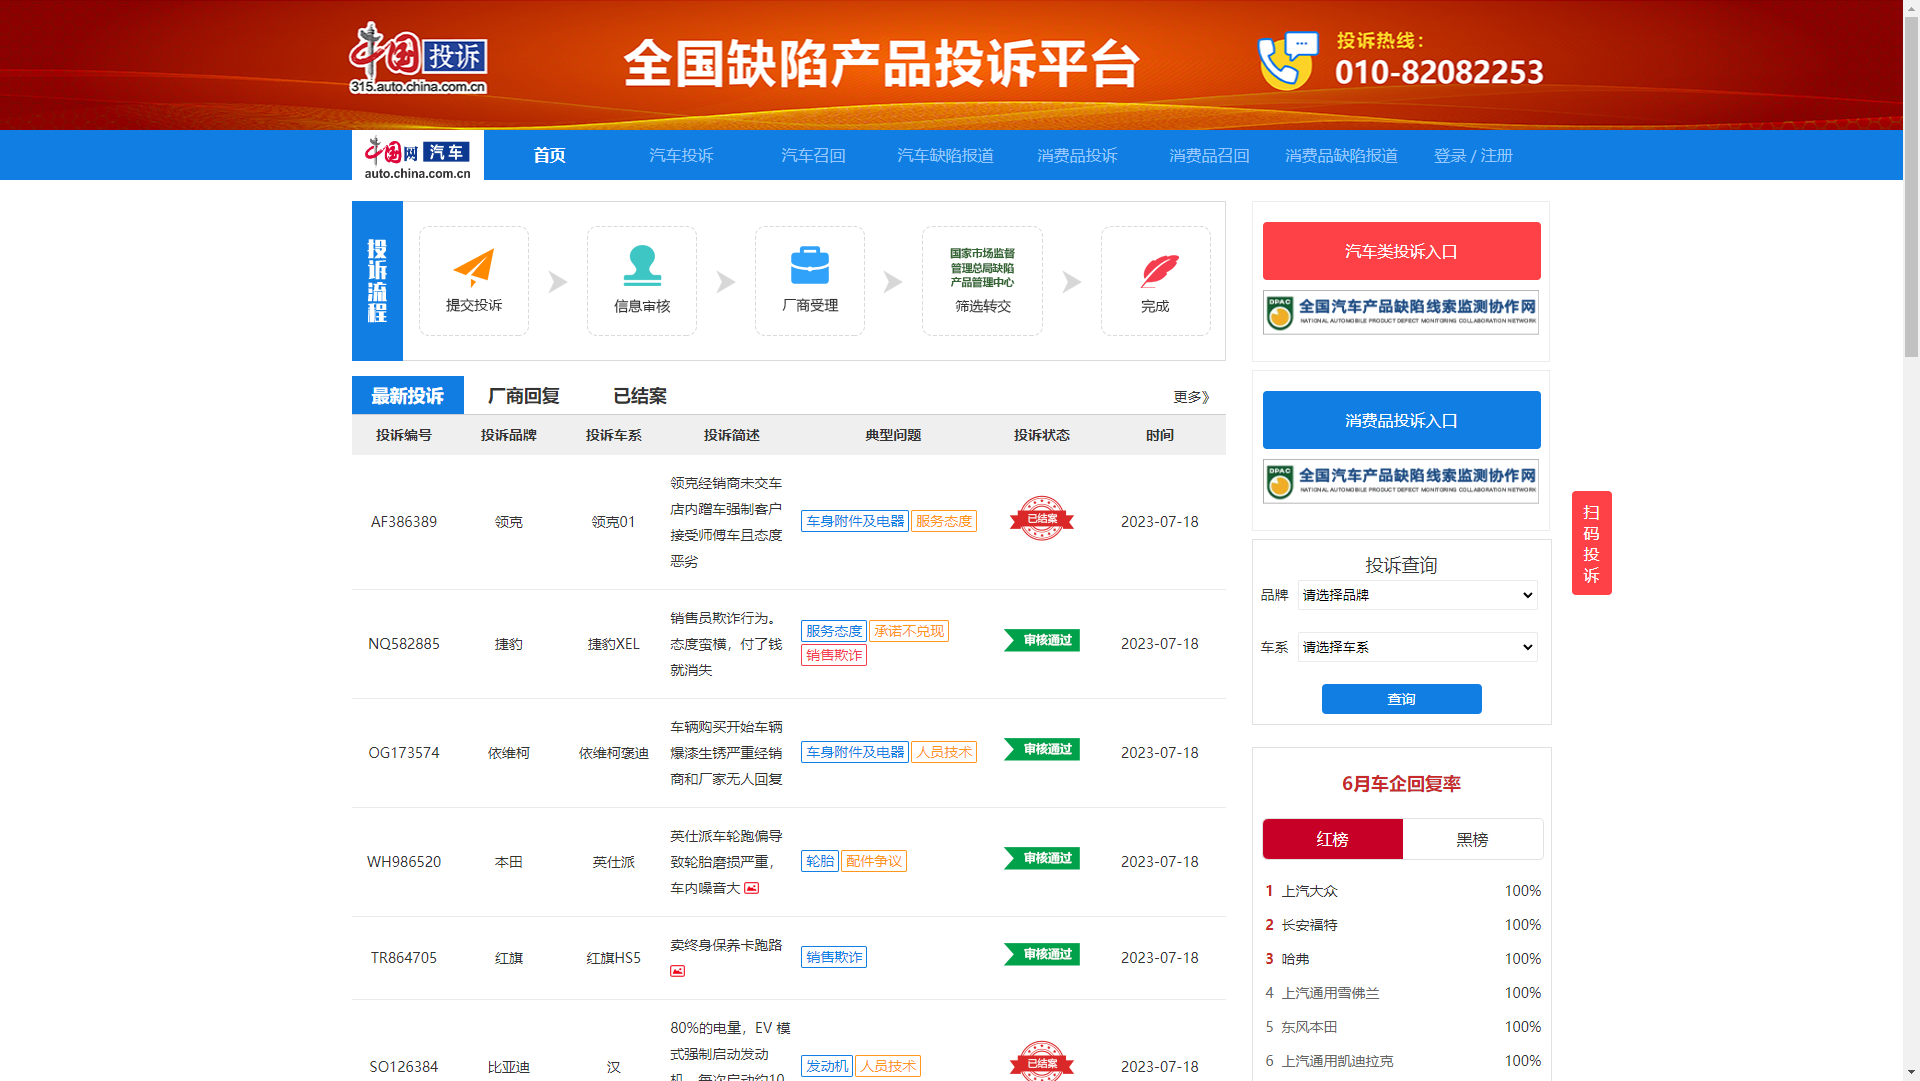Click image icon in 红旗HS5 complaint description

(x=678, y=971)
